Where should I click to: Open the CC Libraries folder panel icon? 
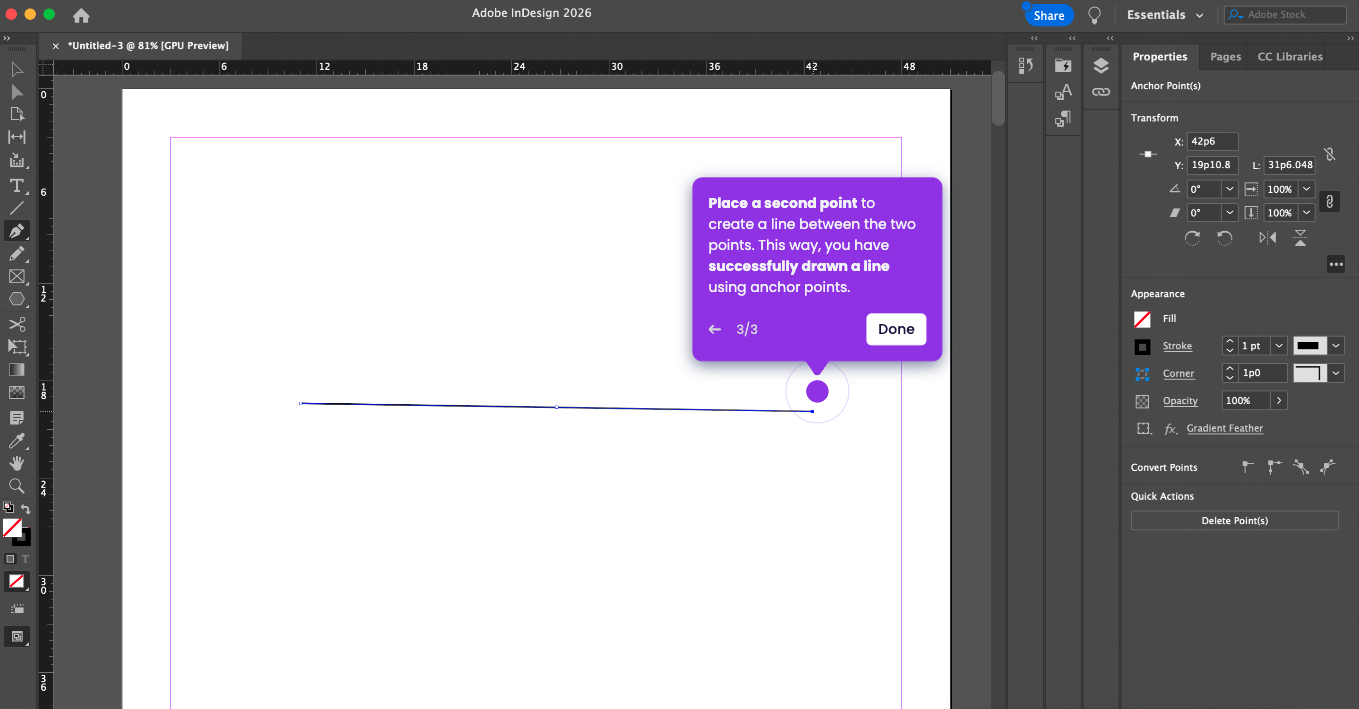click(x=1063, y=66)
